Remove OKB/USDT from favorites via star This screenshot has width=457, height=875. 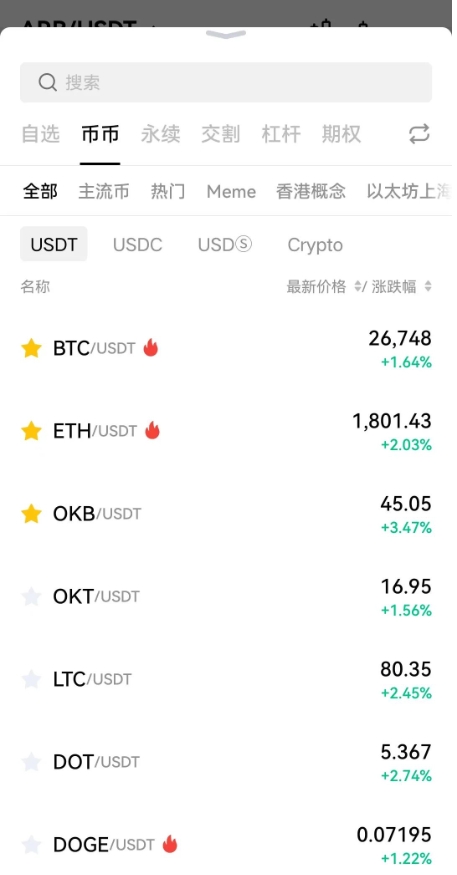pyautogui.click(x=31, y=513)
